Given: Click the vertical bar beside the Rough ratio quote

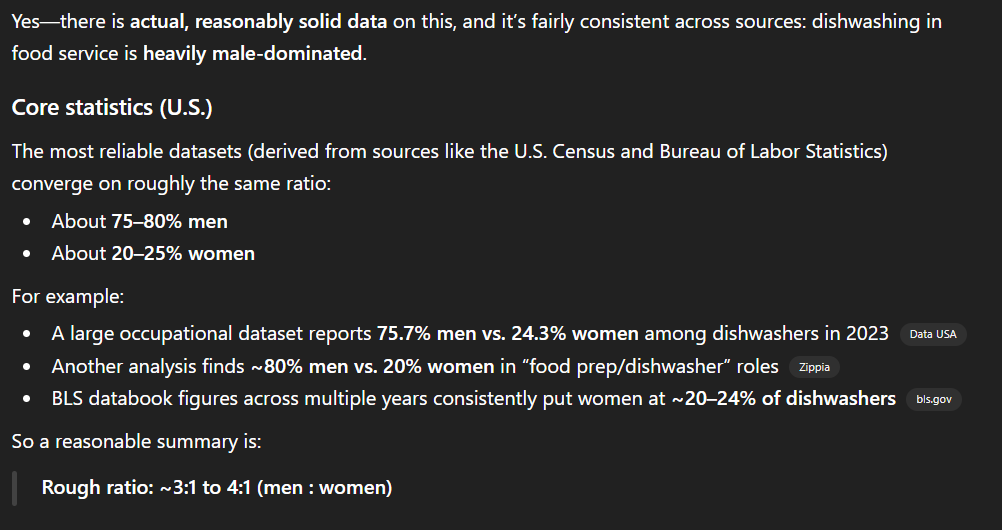Looking at the screenshot, I should click(15, 488).
